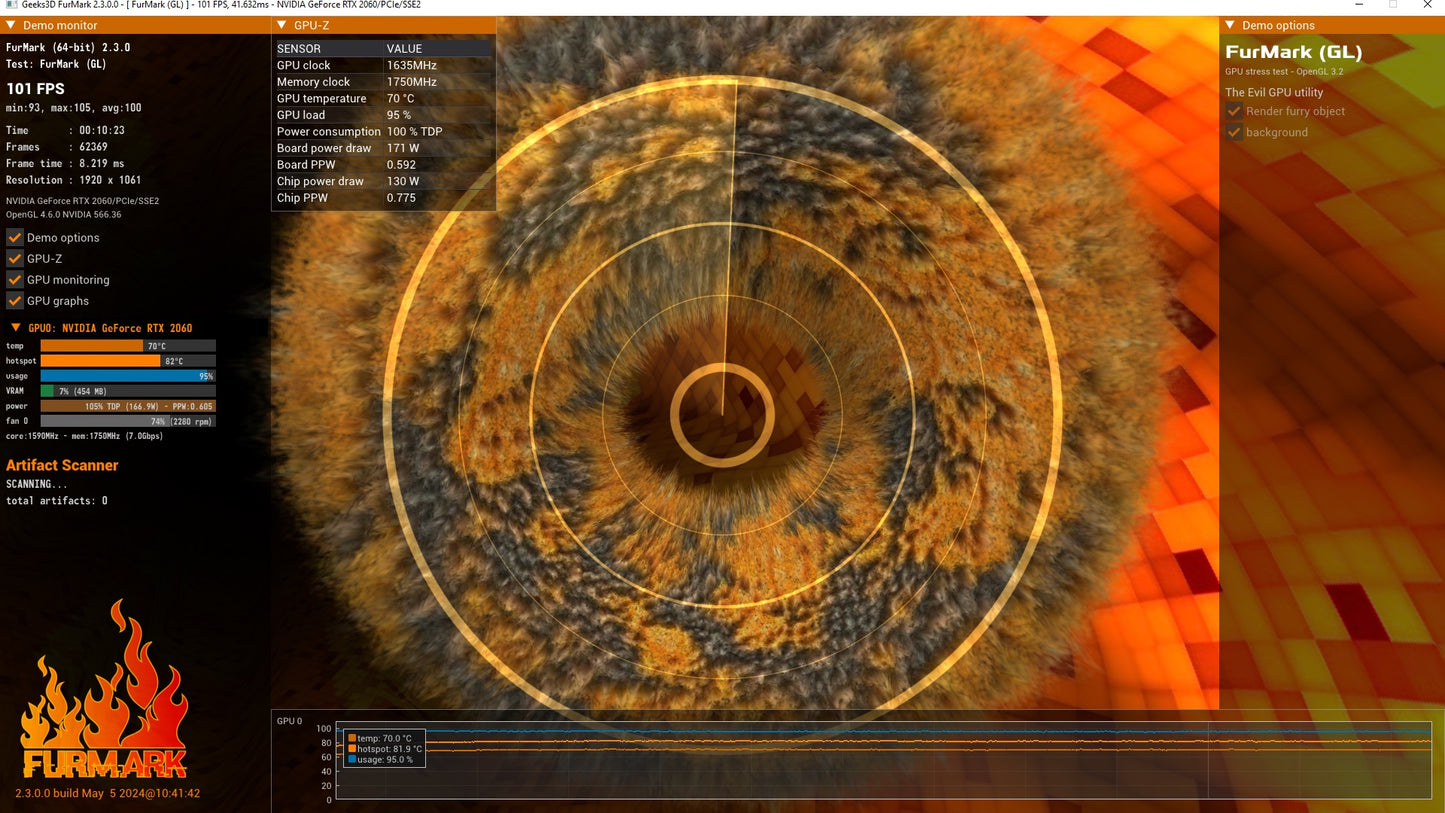Select the Chip PPW row
Image resolution: width=1445 pixels, height=813 pixels.
click(384, 198)
